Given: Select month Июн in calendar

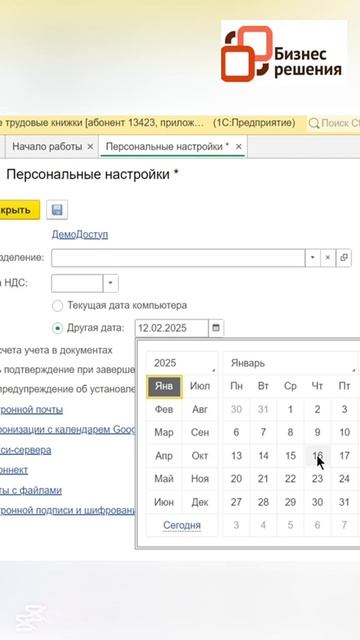Looking at the screenshot, I should pyautogui.click(x=164, y=502).
